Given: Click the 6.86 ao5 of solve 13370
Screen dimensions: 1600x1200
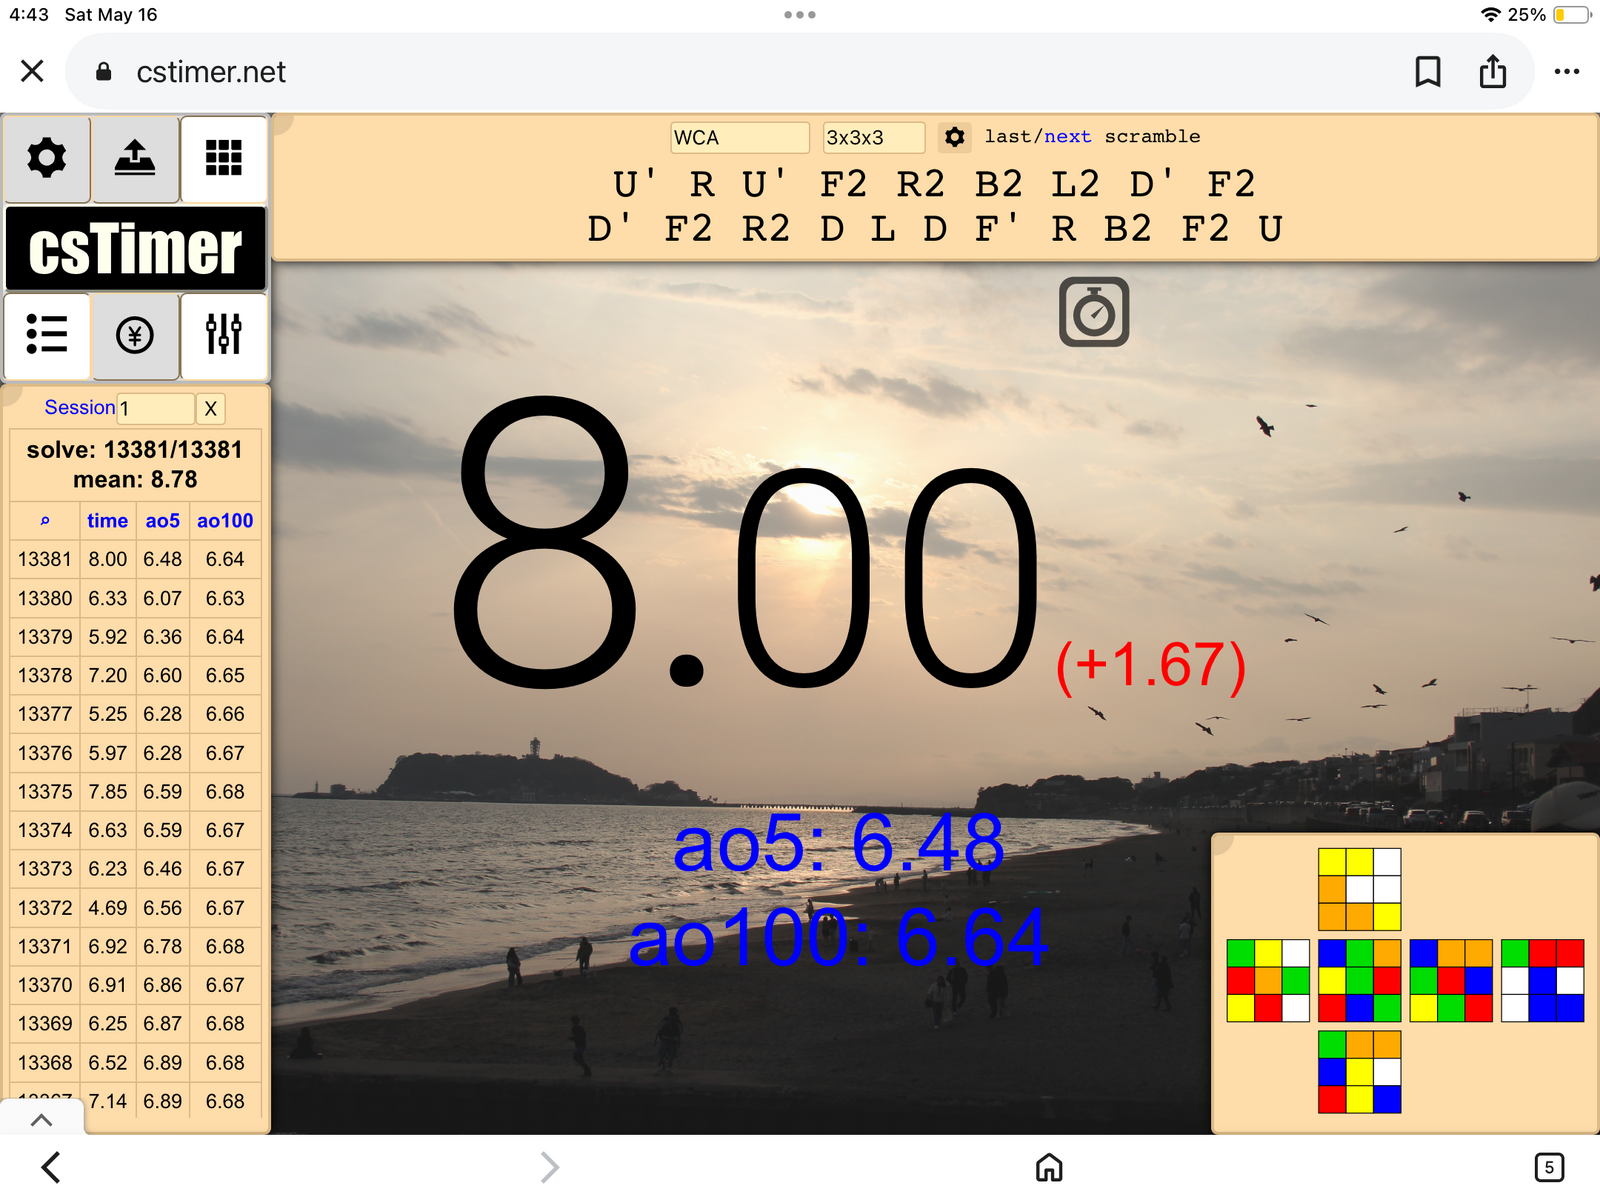Looking at the screenshot, I should (x=163, y=985).
